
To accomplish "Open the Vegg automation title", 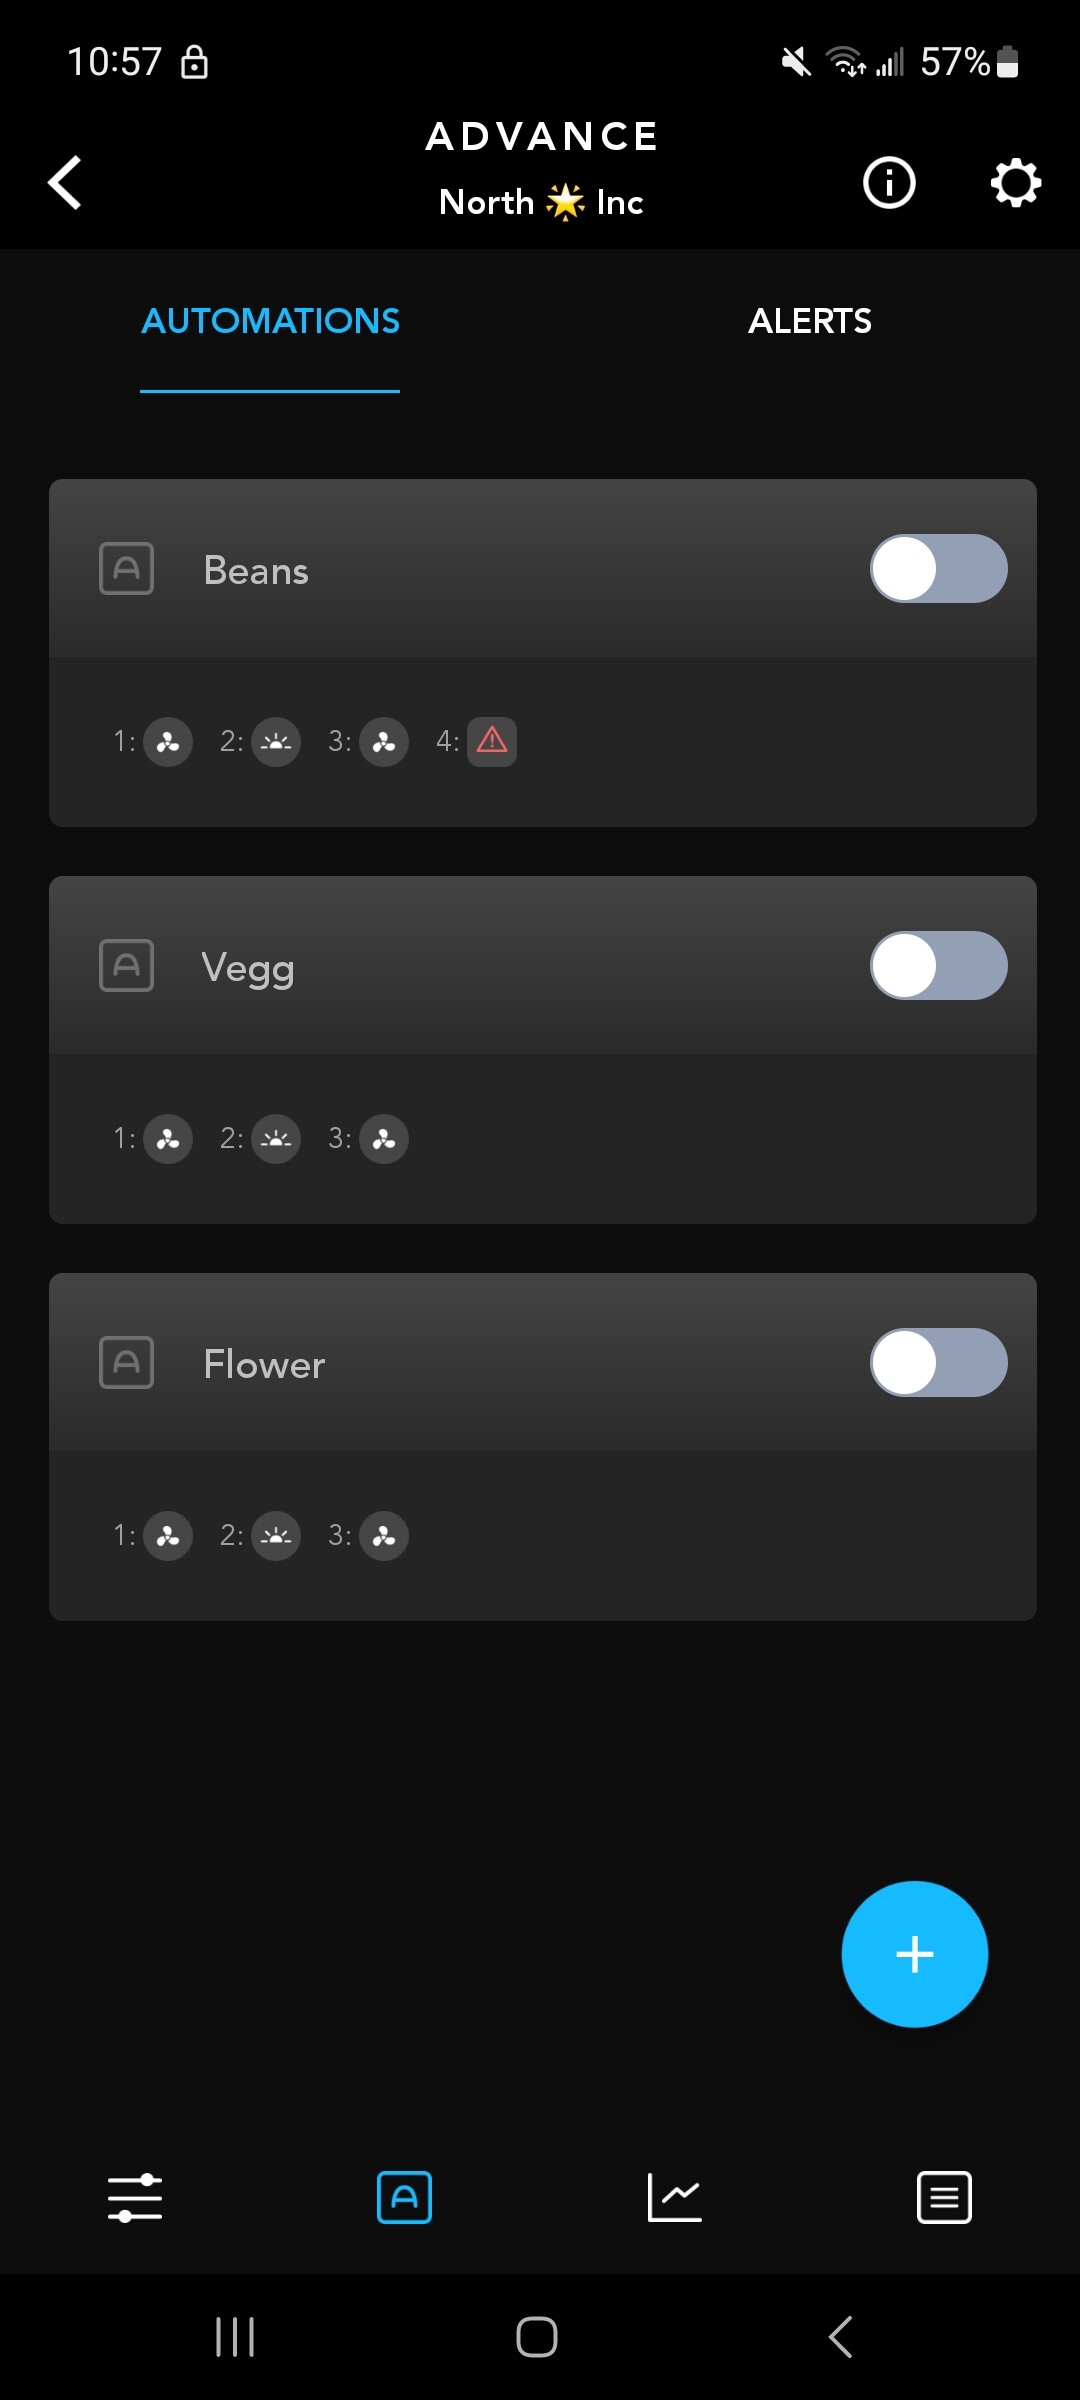I will point(248,968).
